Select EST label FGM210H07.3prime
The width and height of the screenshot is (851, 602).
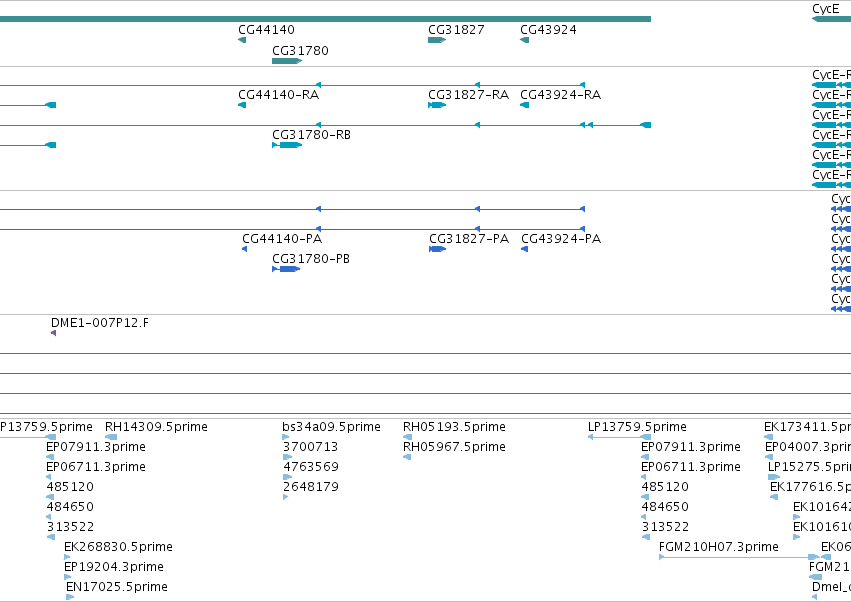coord(719,547)
